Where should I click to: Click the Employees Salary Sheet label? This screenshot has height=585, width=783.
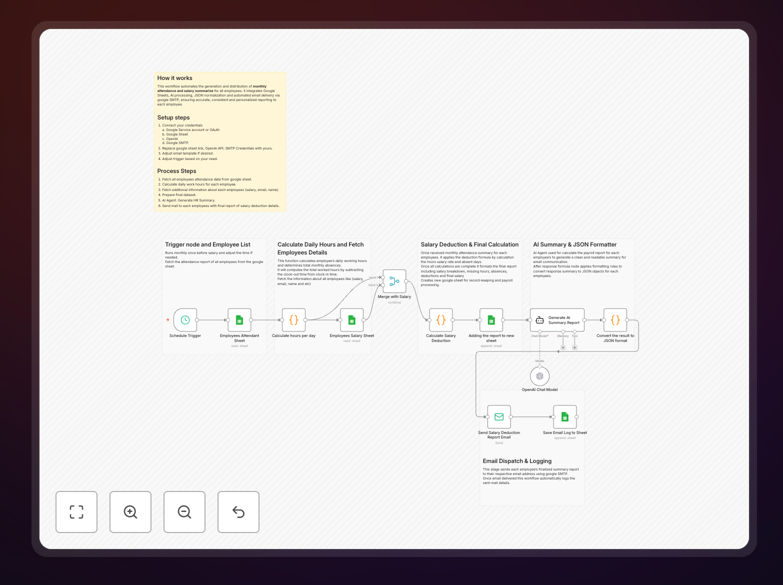coord(352,336)
